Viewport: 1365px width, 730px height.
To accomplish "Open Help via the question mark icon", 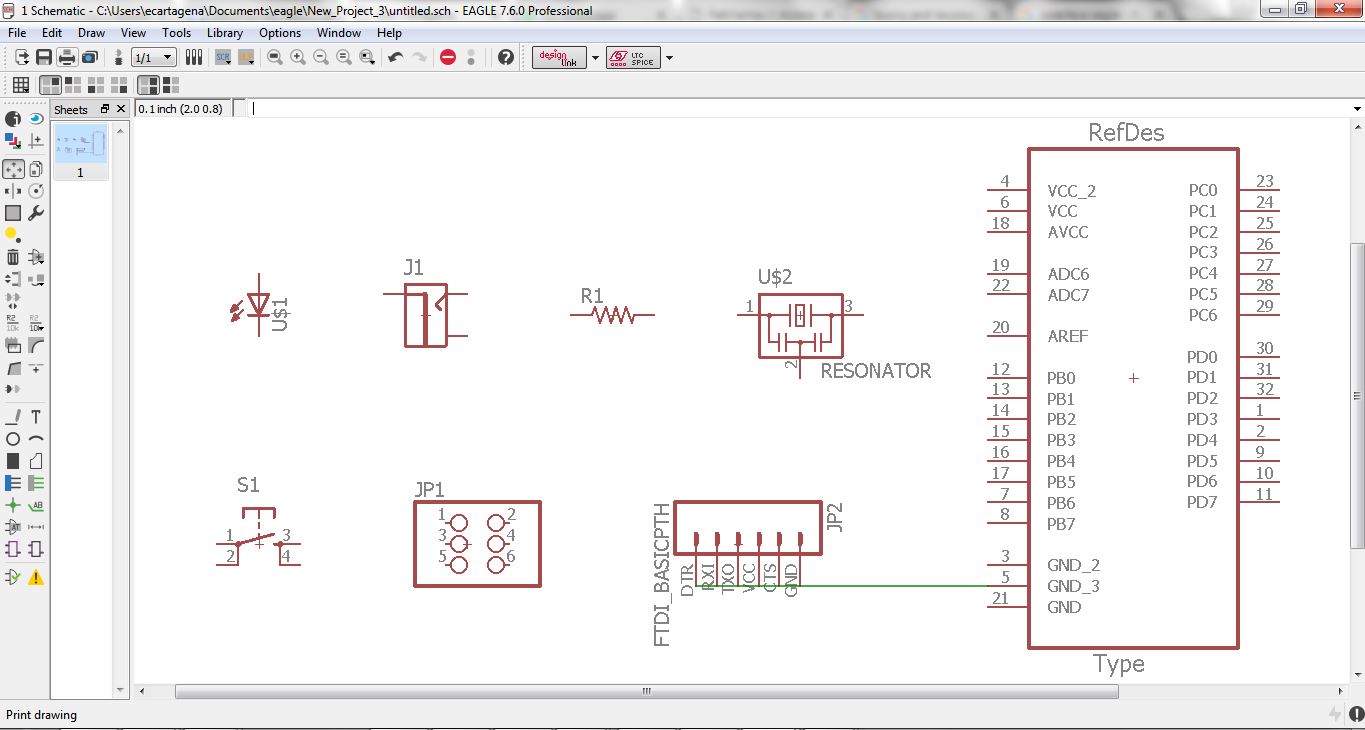I will coord(506,57).
